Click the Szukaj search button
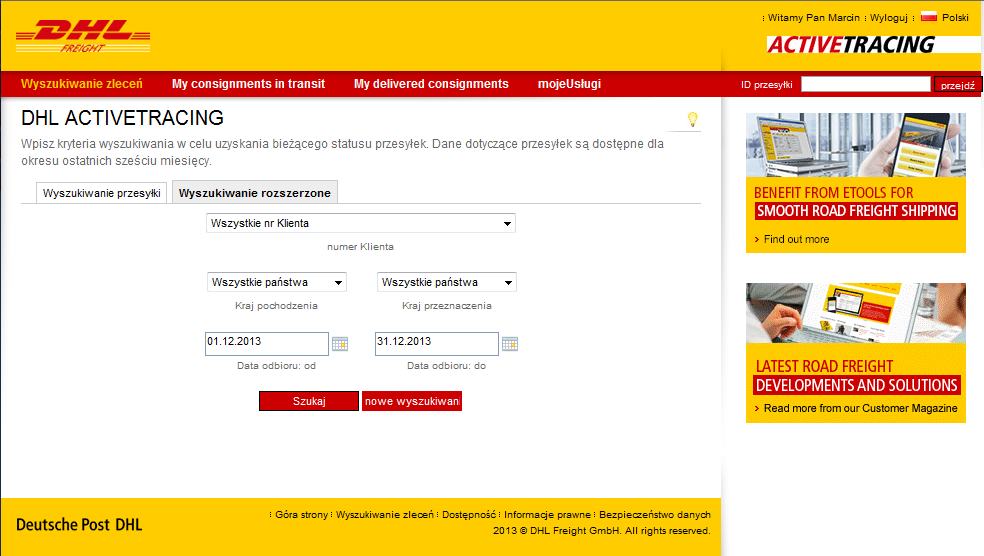984x556 pixels. (x=309, y=401)
